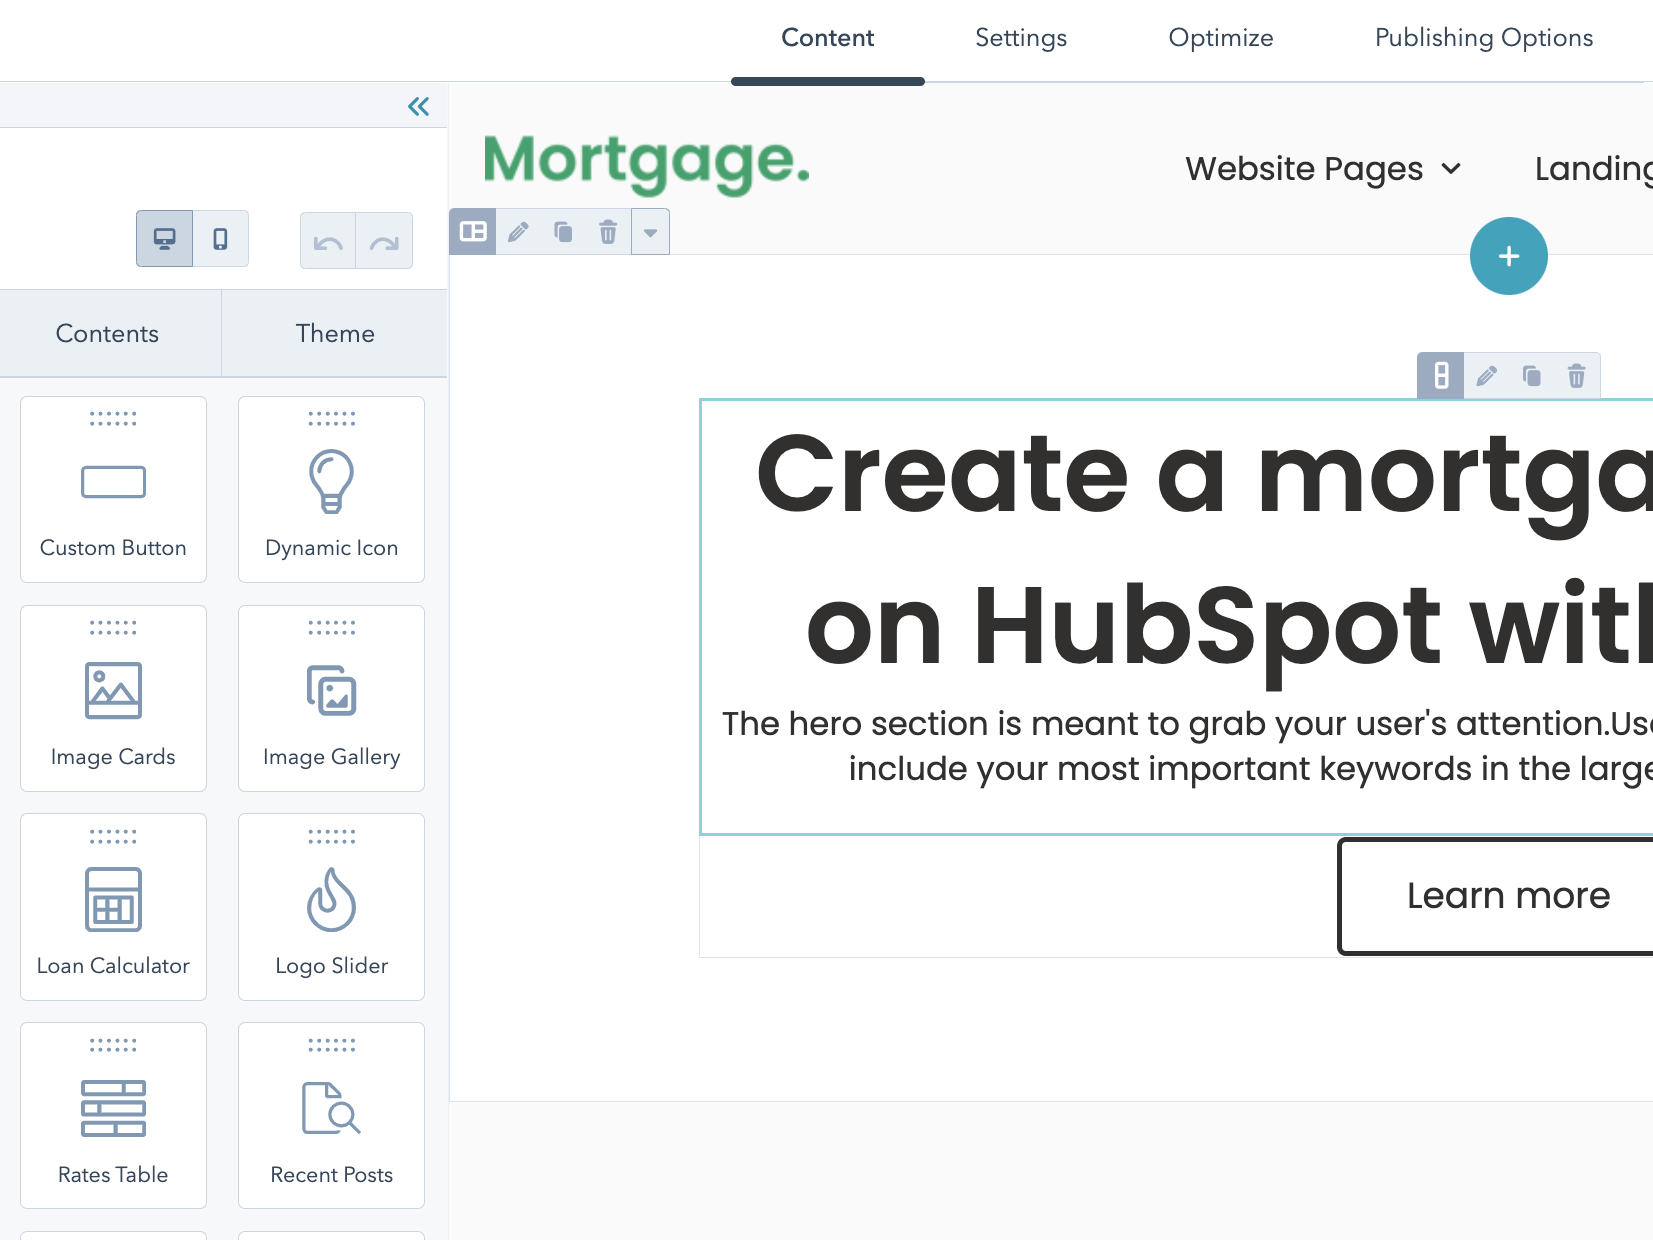1653x1240 pixels.
Task: Open the Publishing Options tab
Action: pos(1483,38)
